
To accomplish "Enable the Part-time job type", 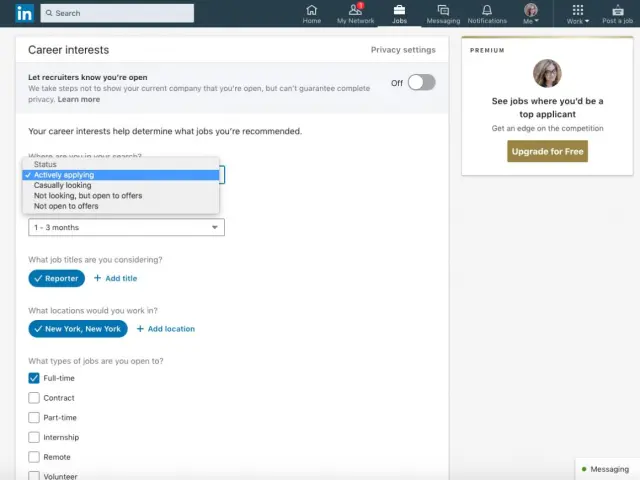I will (34, 417).
